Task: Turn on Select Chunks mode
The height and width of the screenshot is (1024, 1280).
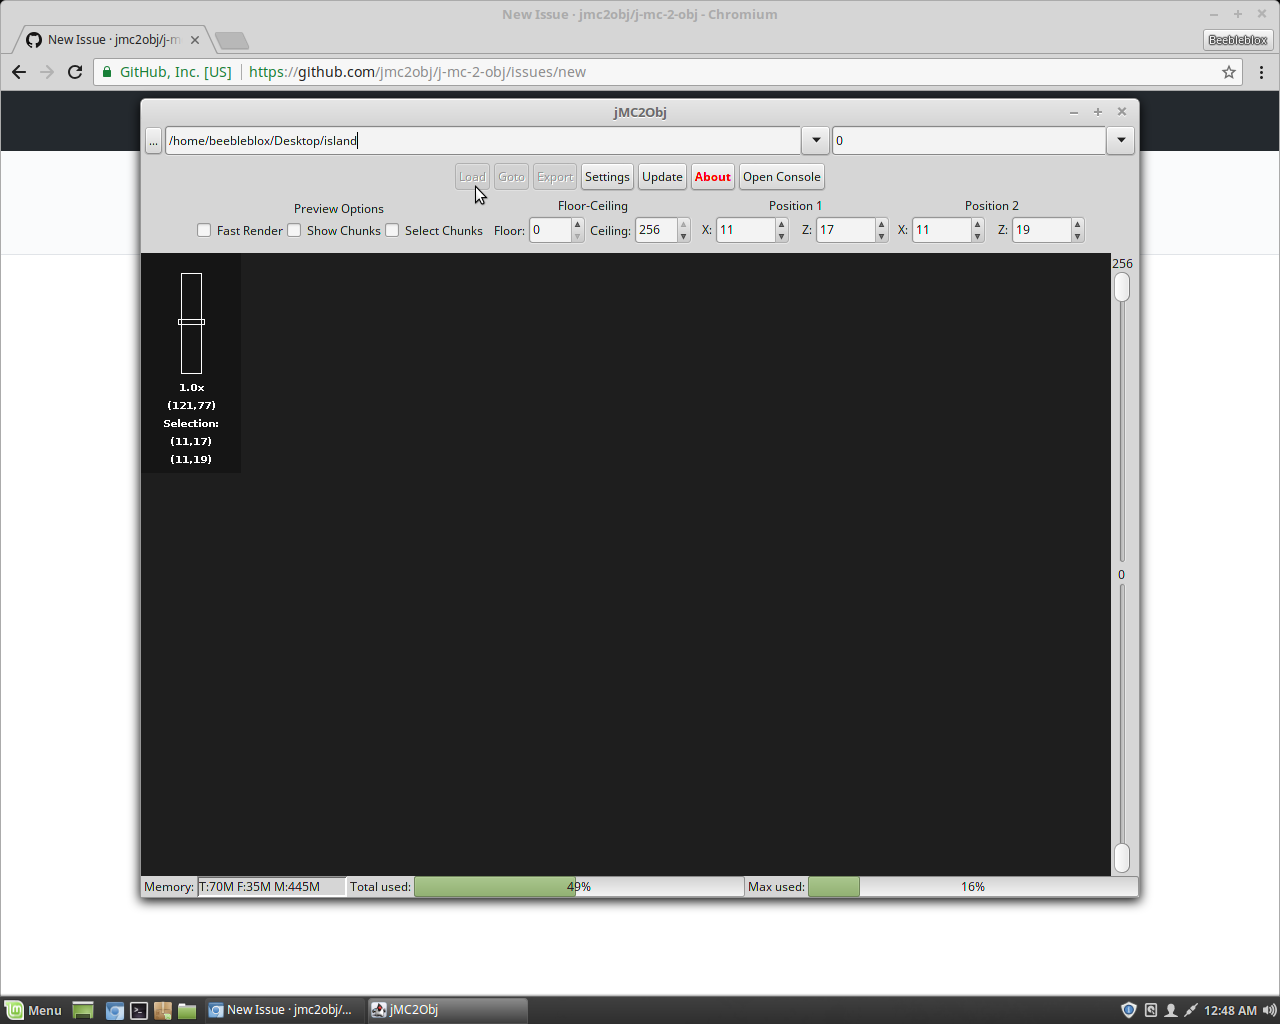Action: click(x=392, y=230)
